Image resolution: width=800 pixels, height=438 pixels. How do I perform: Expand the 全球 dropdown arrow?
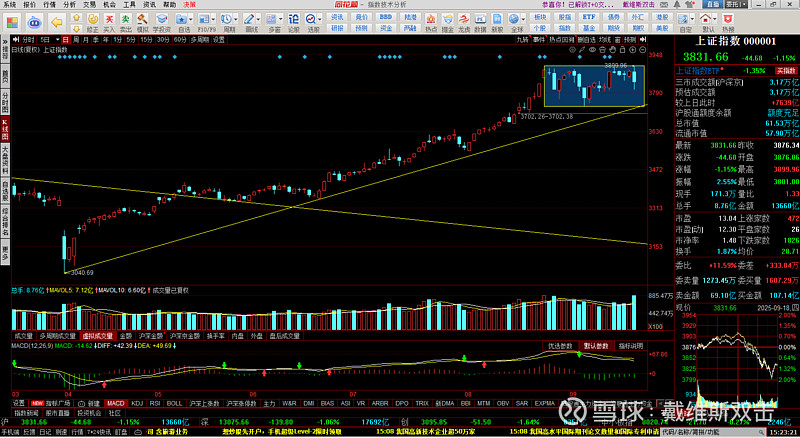click(523, 19)
